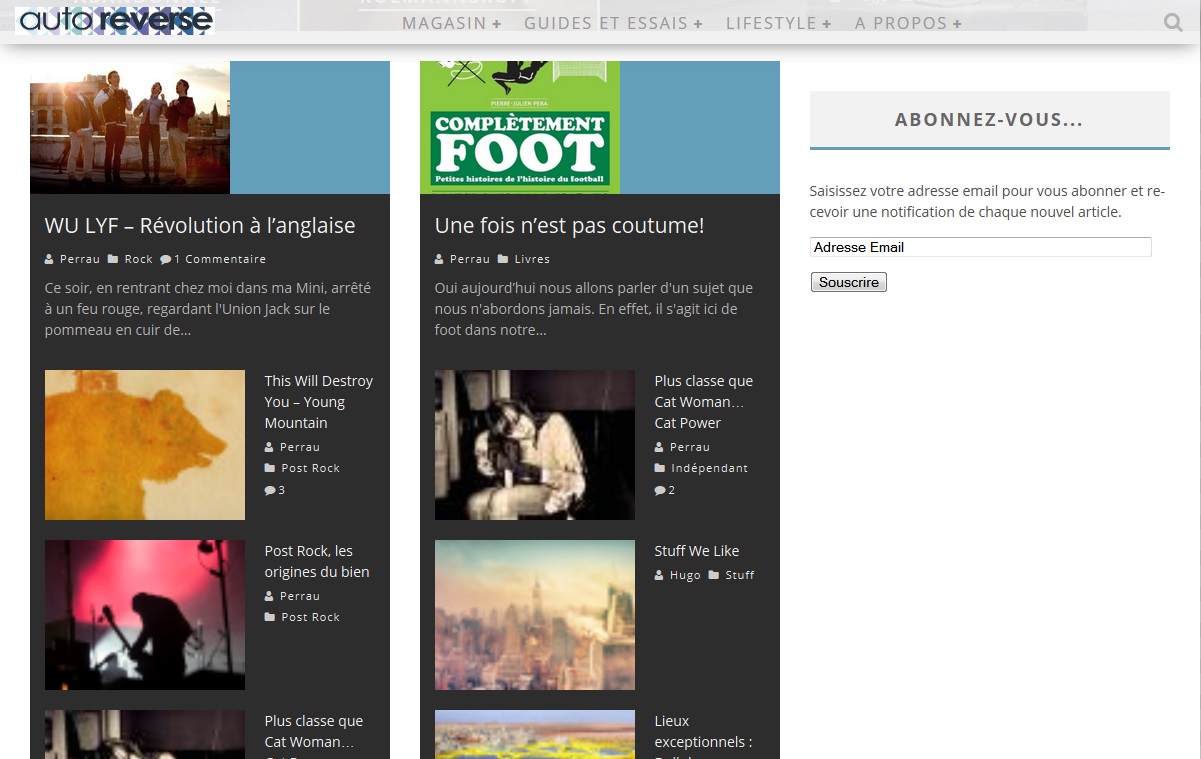Viewport: 1201px width, 759px height.
Task: Open article WU LYF – Révolution à l'anglaise
Action: 200,226
